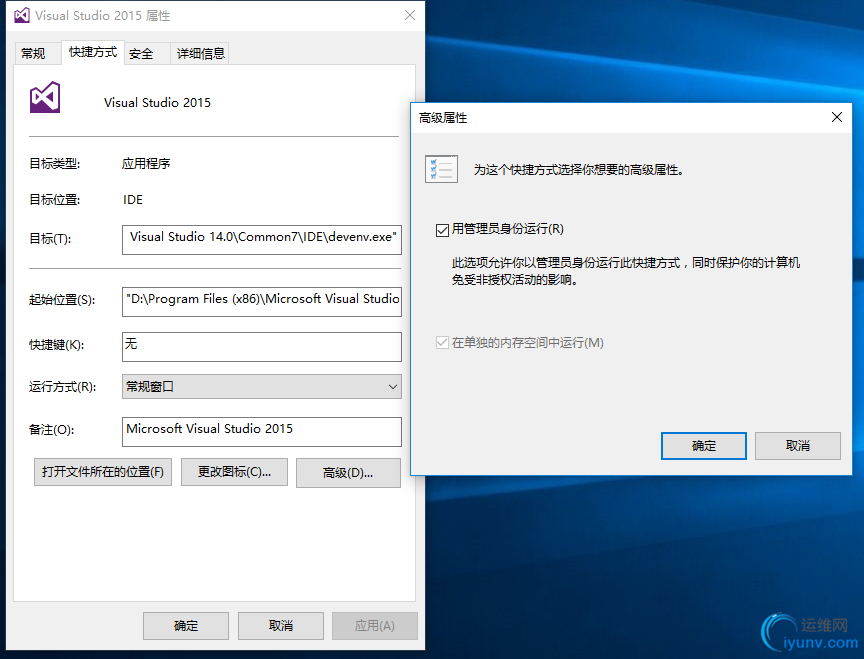Click the advanced properties checklist icon

click(x=441, y=169)
